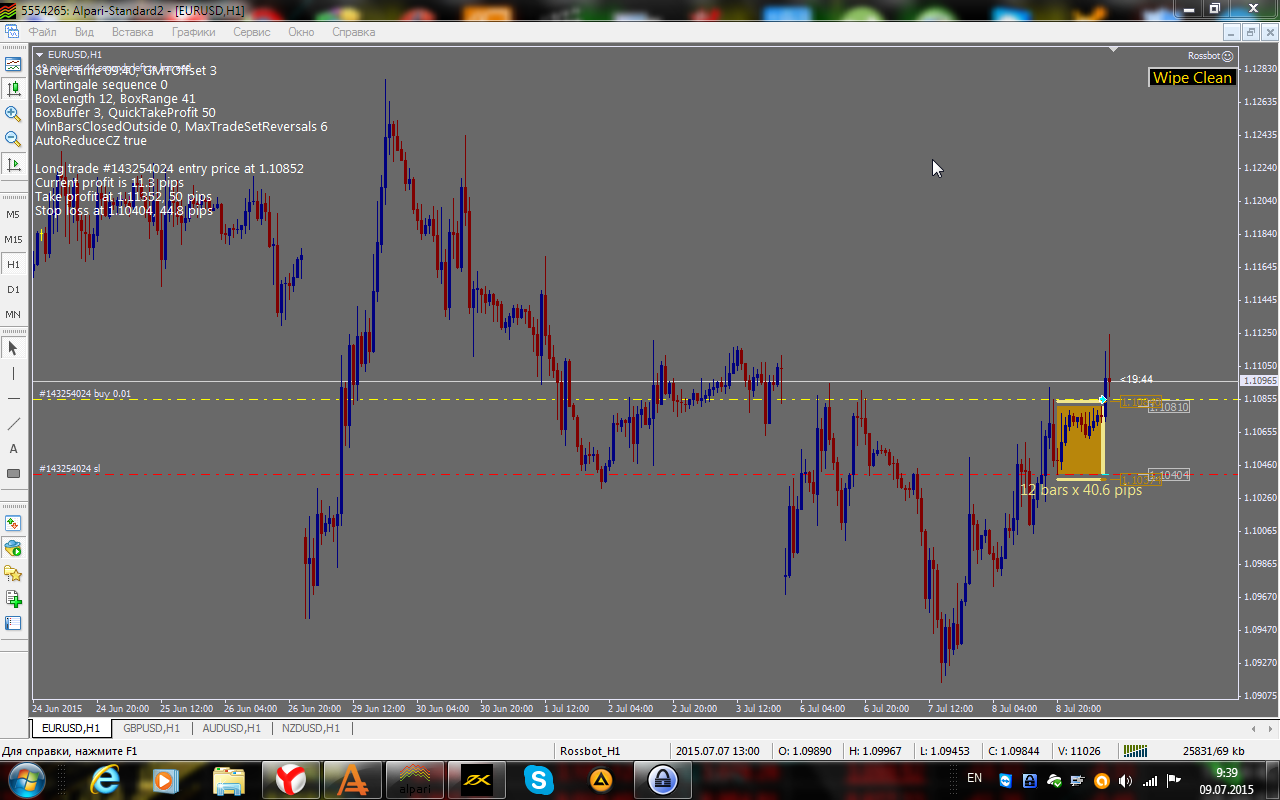Select the H1 timeframe button

[13, 264]
